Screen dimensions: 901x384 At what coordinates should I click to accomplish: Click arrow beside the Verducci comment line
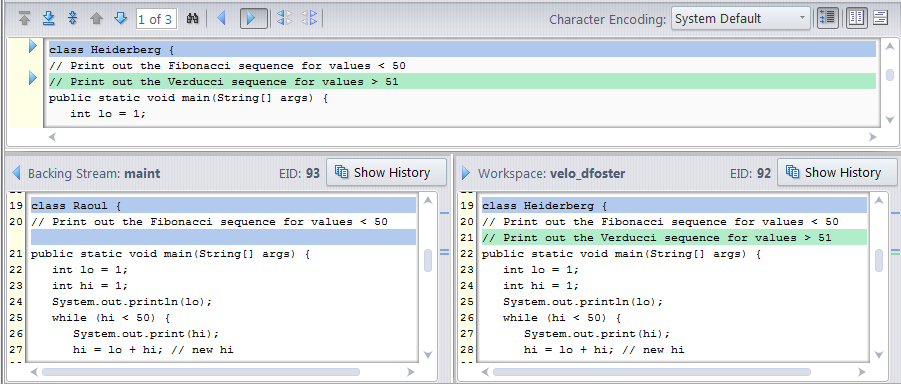(33, 78)
